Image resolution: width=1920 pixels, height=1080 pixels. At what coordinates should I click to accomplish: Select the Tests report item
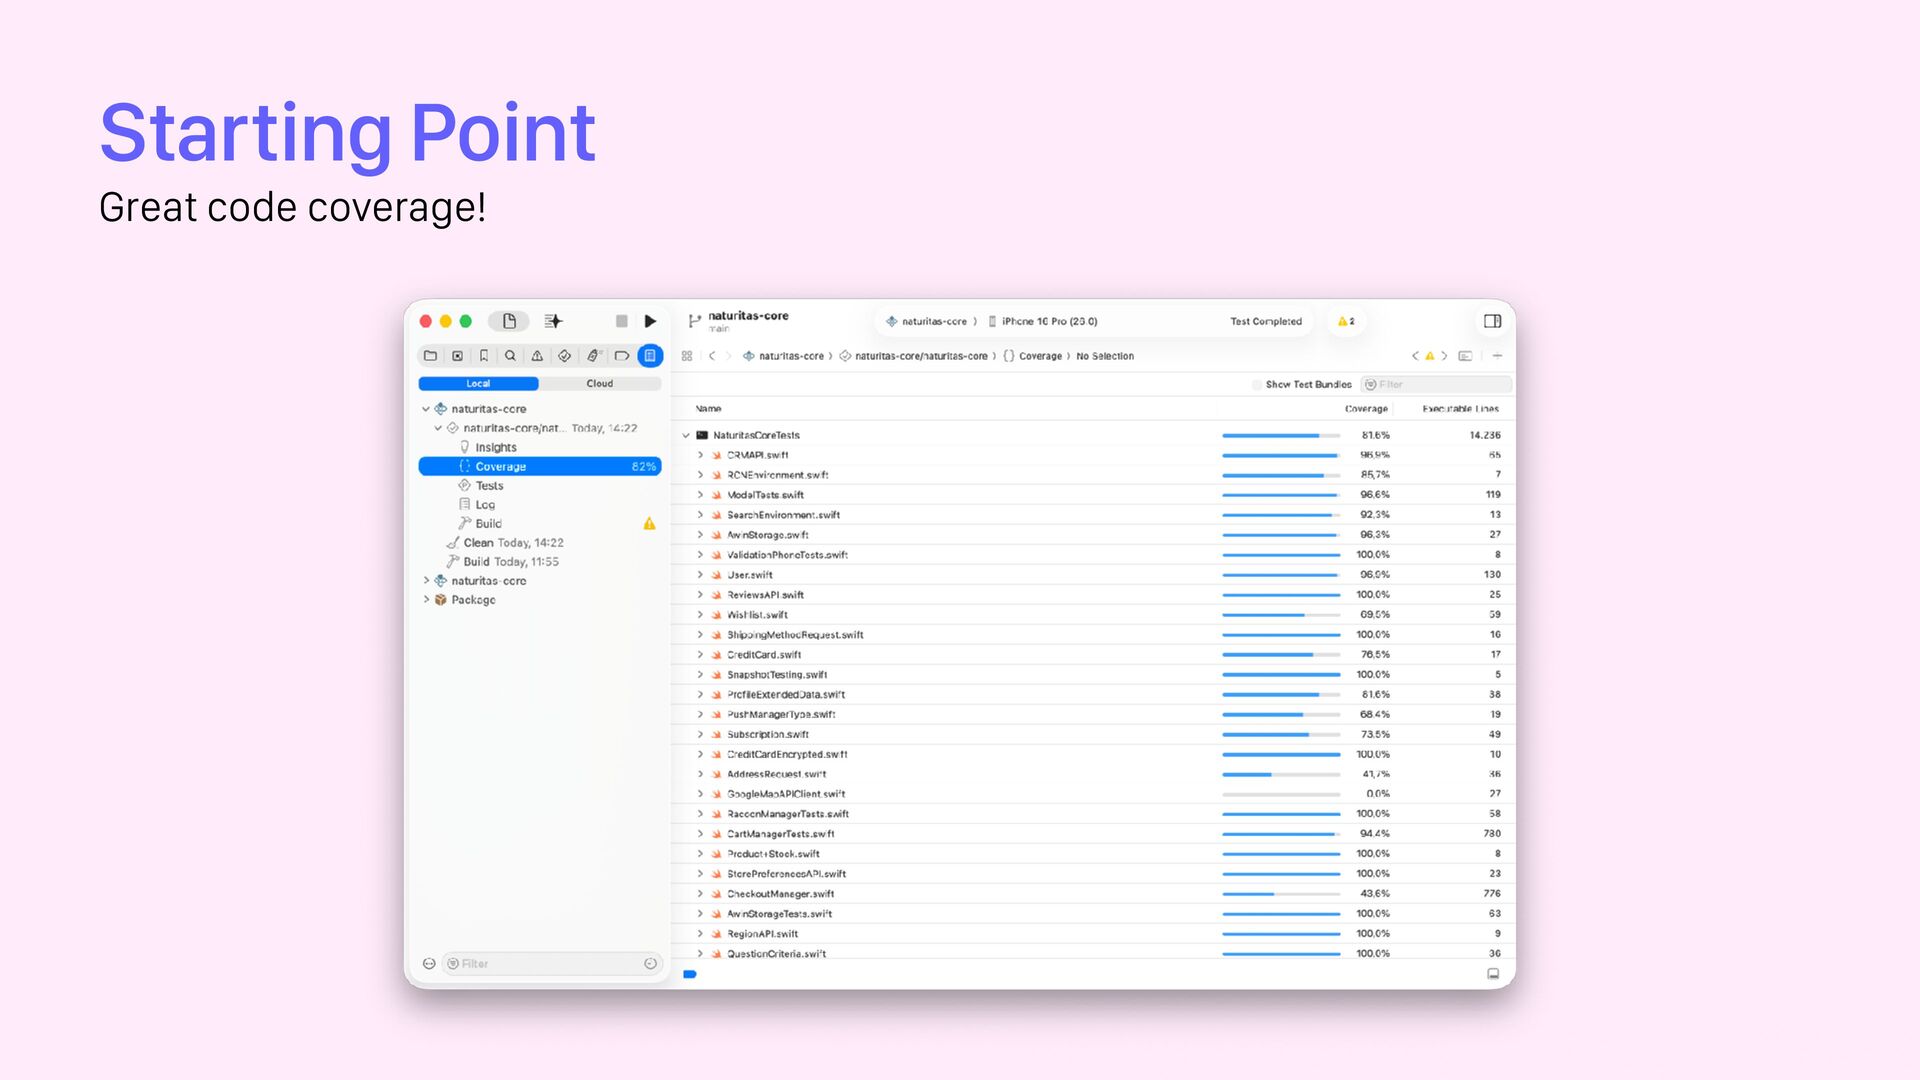pos(489,486)
